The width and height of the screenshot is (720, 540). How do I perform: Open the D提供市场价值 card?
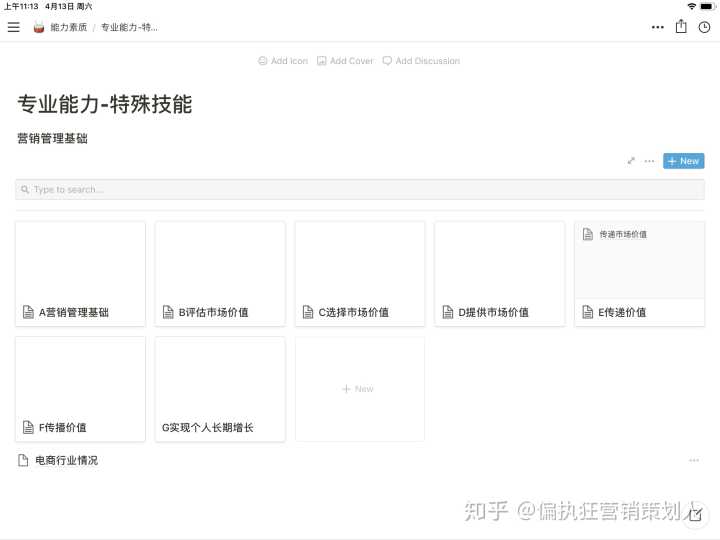click(499, 273)
